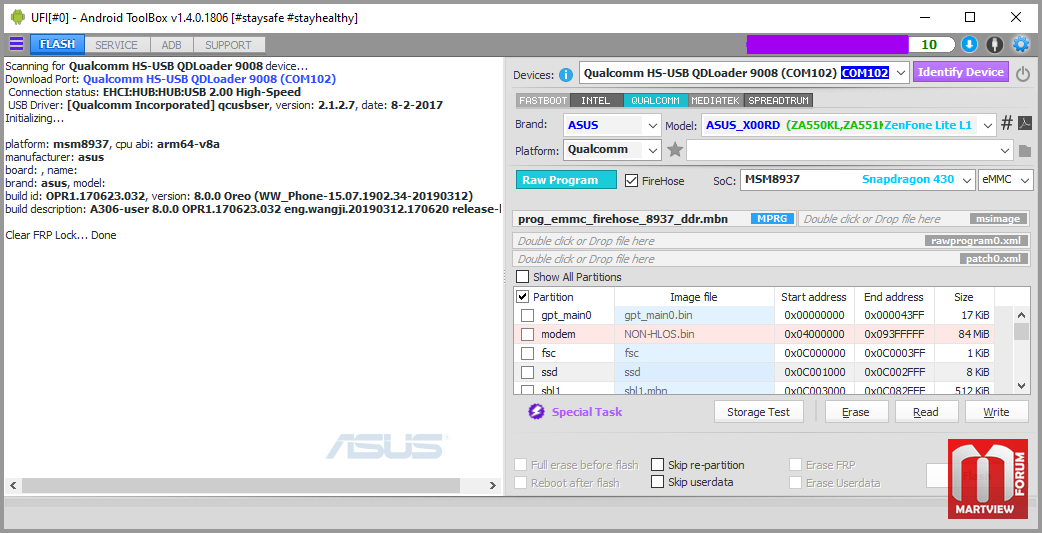Screen dimensions: 1042x533
Task: Enable Skip re-partition
Action: 657,465
